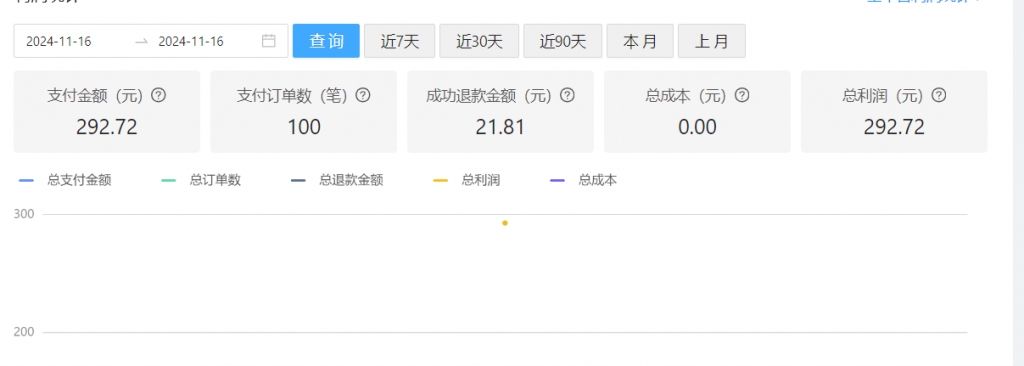The image size is (1024, 366).
Task: Click the 300 axis label
Action: [x=24, y=214]
